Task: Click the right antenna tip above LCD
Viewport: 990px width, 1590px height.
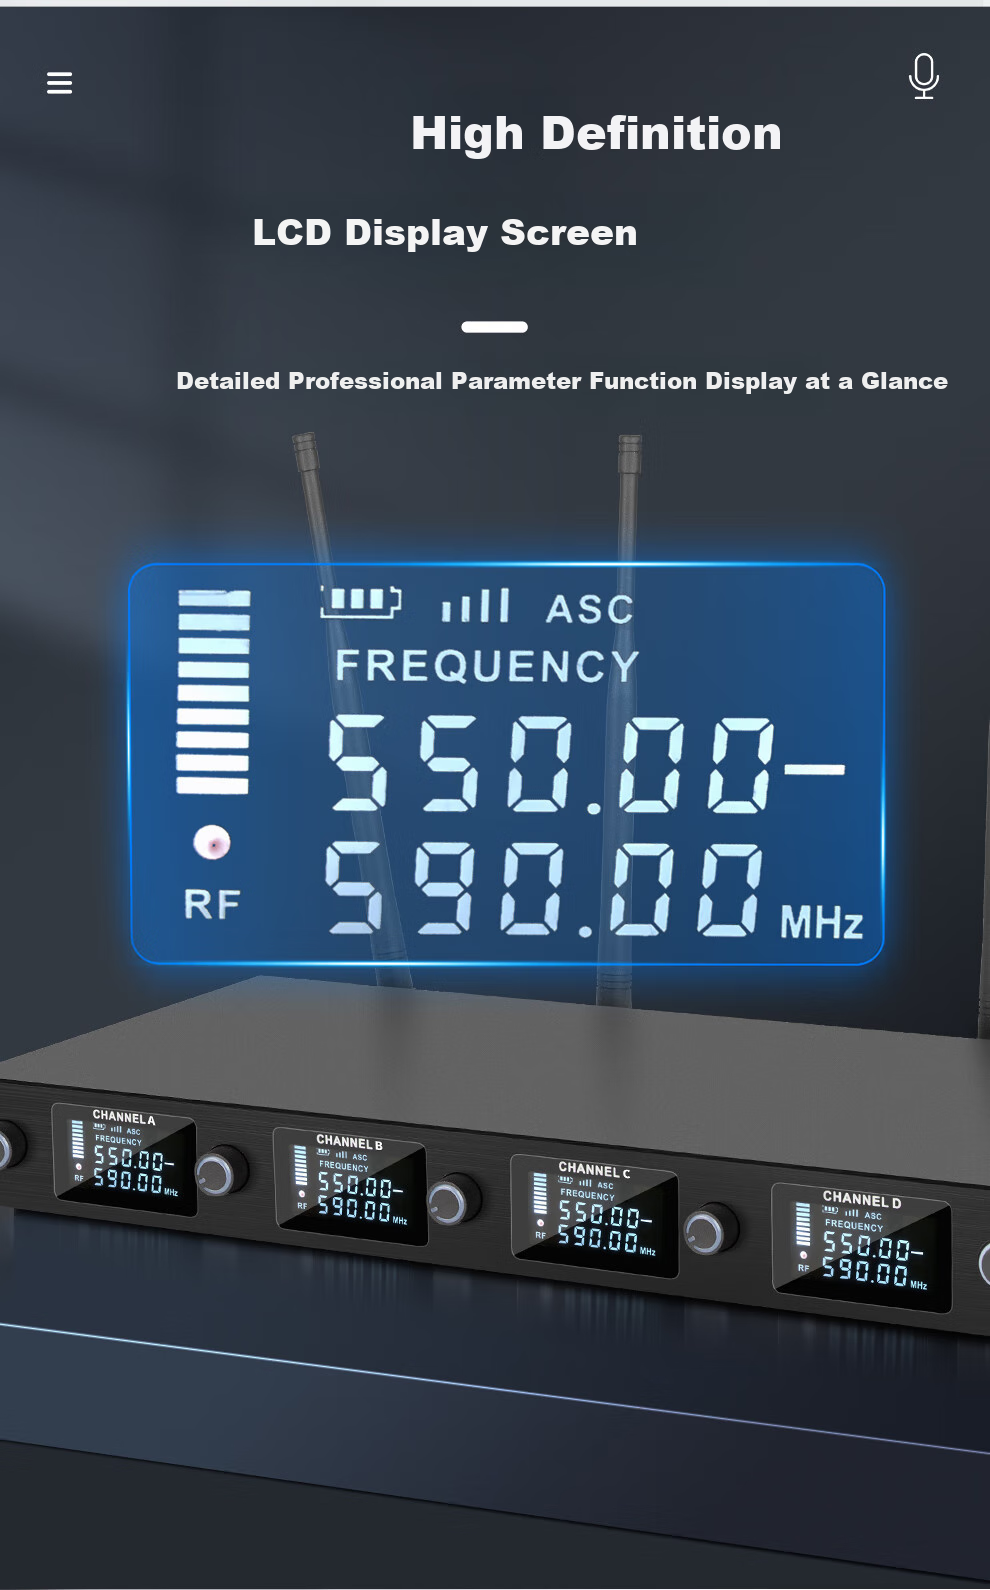Action: tap(630, 455)
